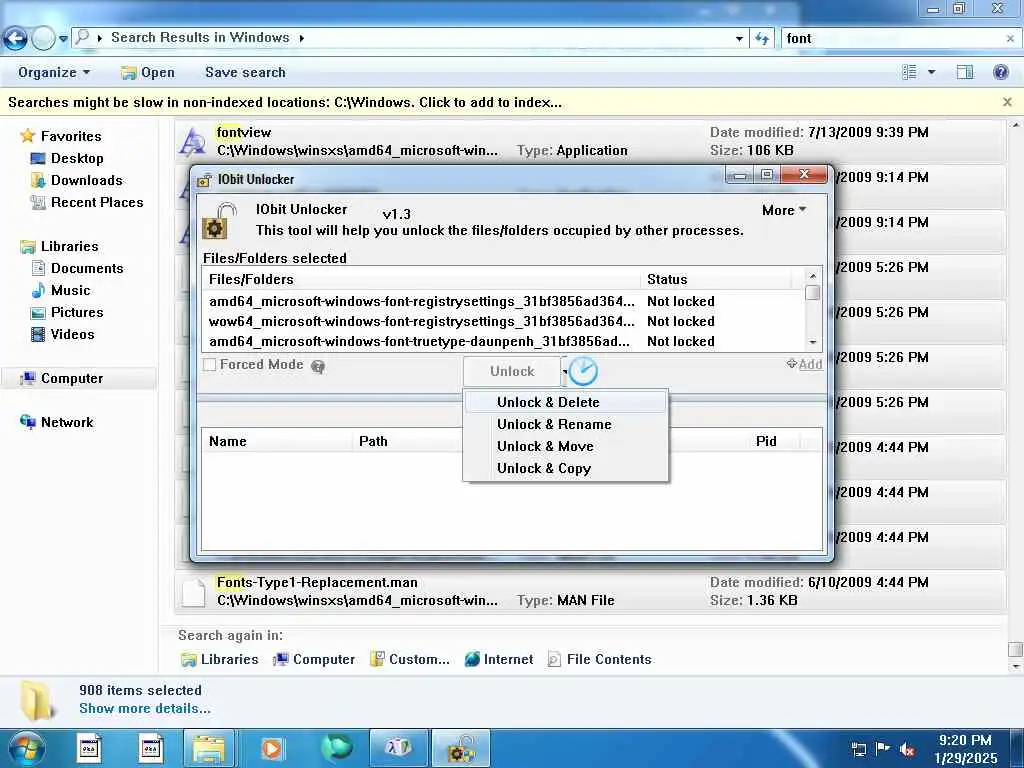Open Recent Places in navigation pane
The image size is (1024, 768).
click(87, 203)
